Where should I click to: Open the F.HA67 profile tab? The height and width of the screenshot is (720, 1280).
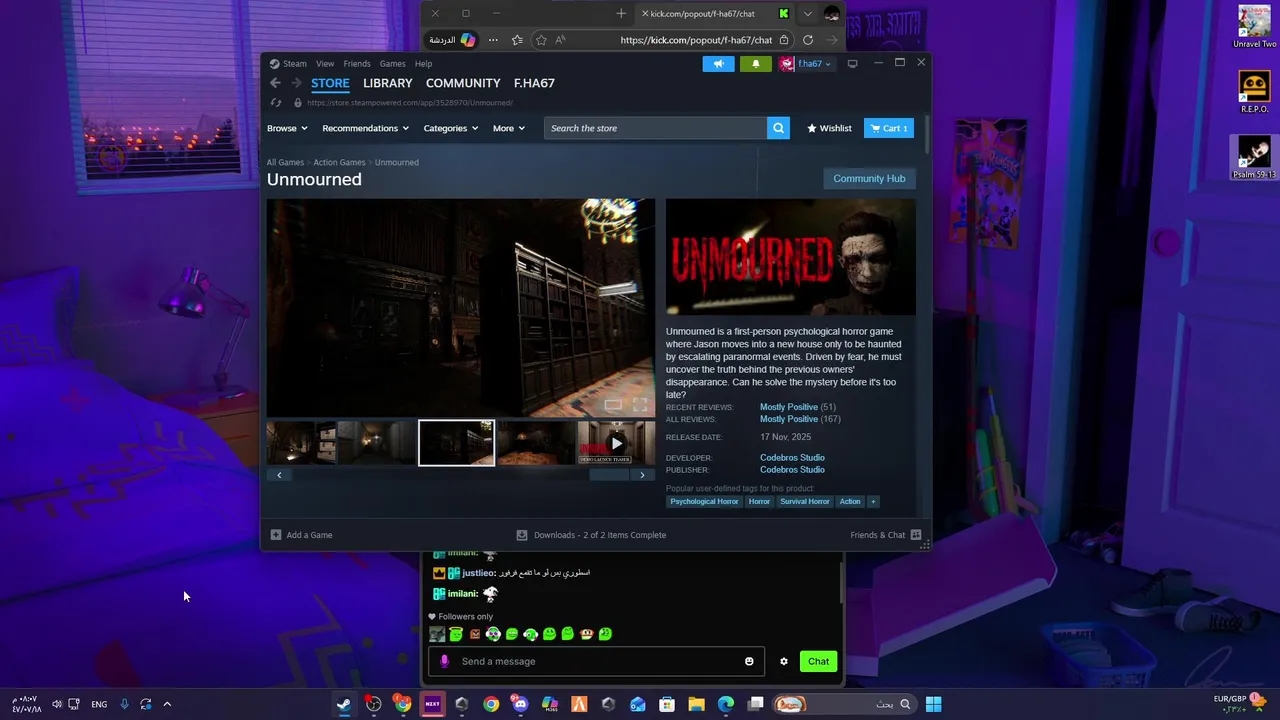(x=534, y=83)
